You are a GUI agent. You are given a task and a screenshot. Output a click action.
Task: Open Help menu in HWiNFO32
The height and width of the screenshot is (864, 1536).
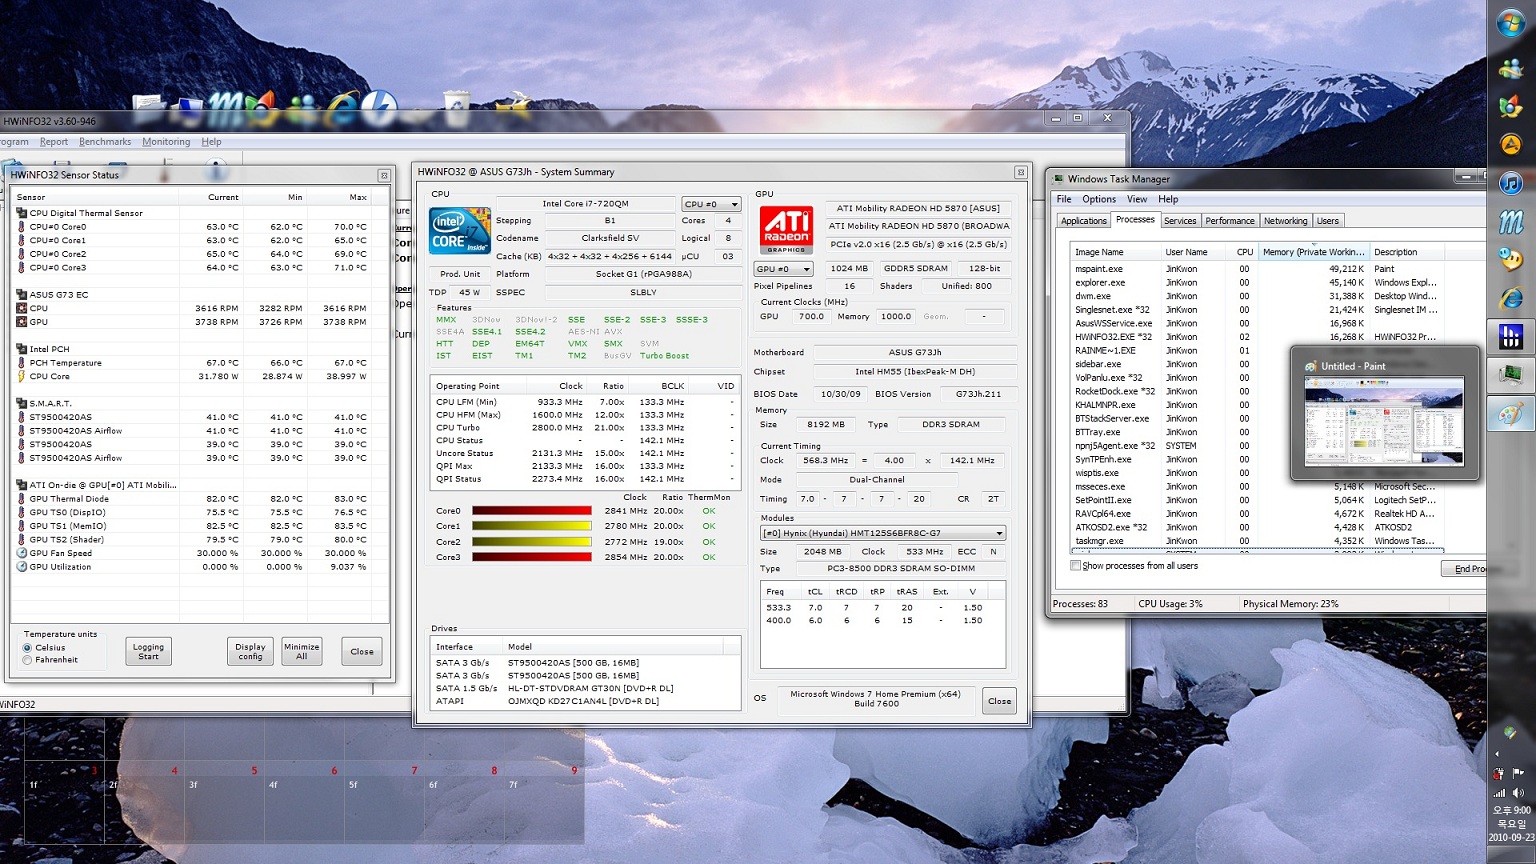[x=211, y=142]
